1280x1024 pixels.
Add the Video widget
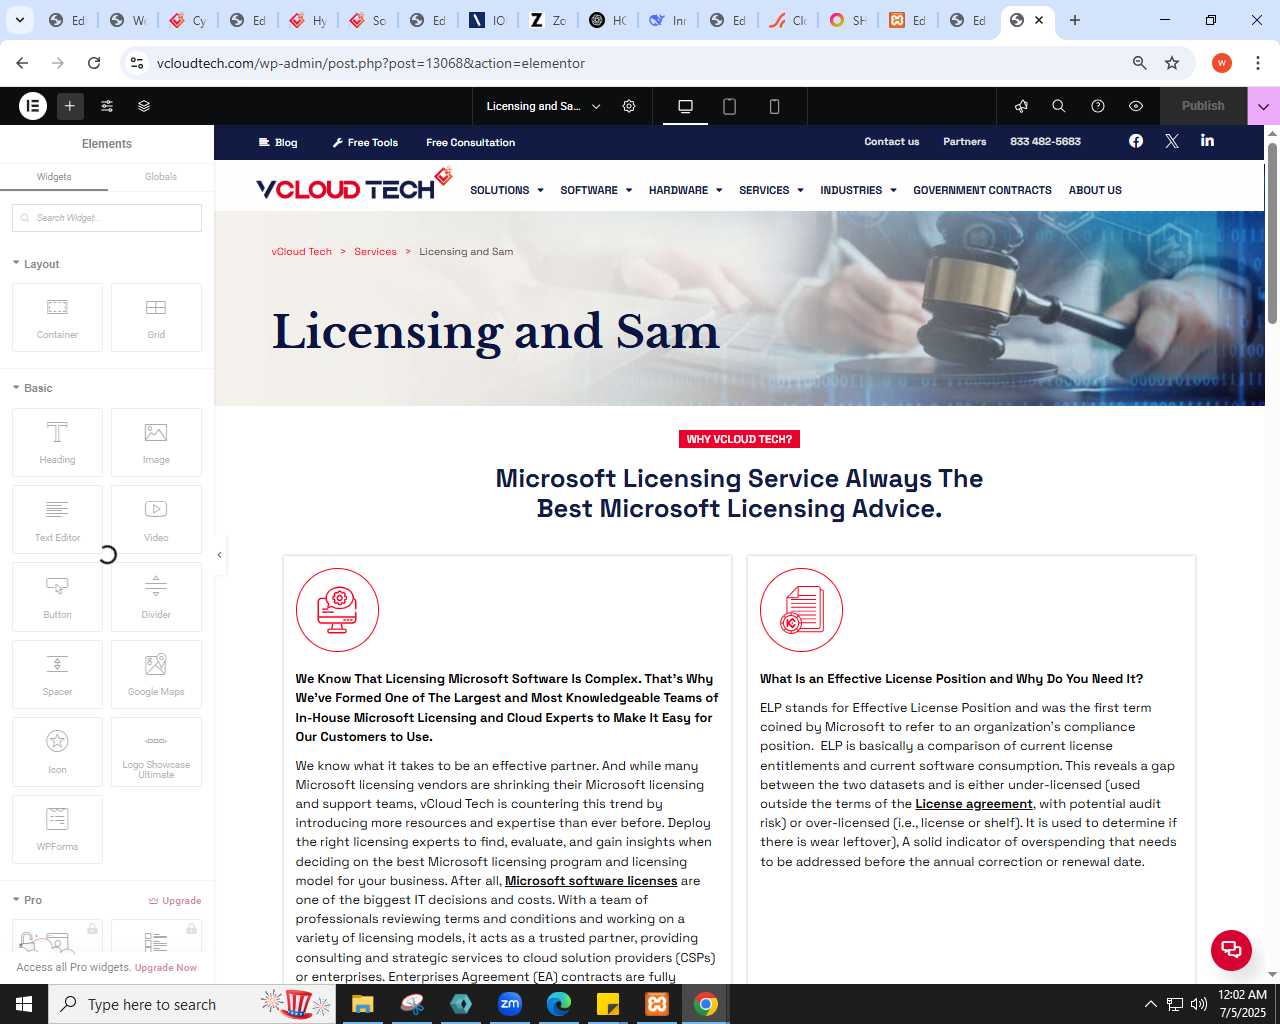click(x=156, y=519)
